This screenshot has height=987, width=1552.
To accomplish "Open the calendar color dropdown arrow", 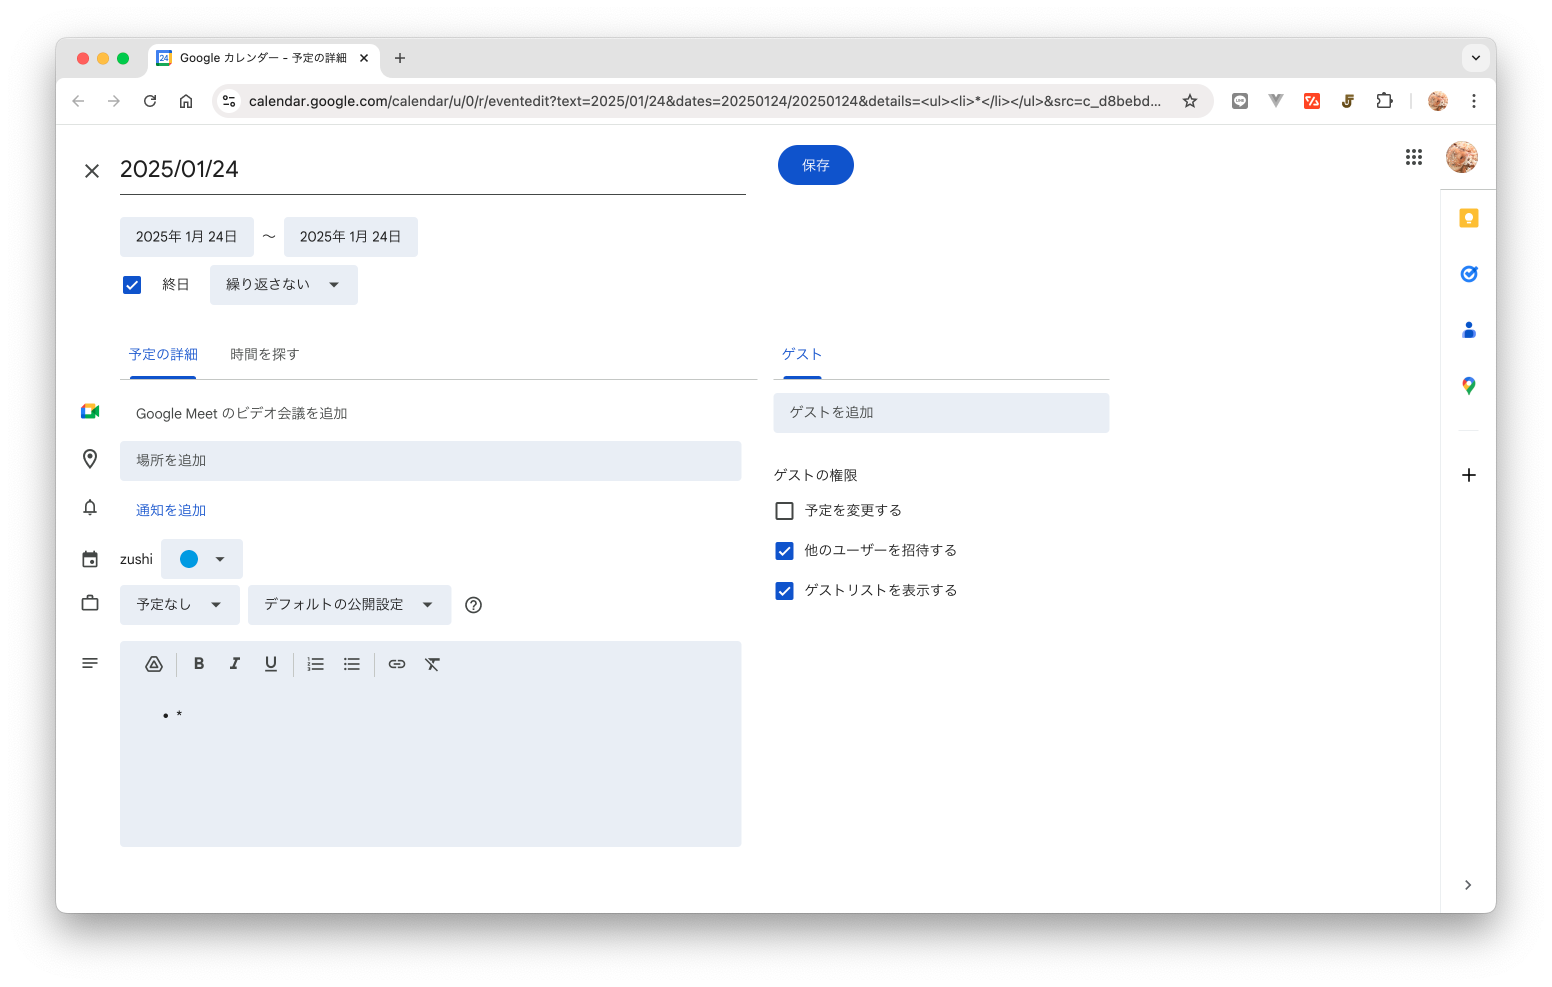I will click(220, 559).
